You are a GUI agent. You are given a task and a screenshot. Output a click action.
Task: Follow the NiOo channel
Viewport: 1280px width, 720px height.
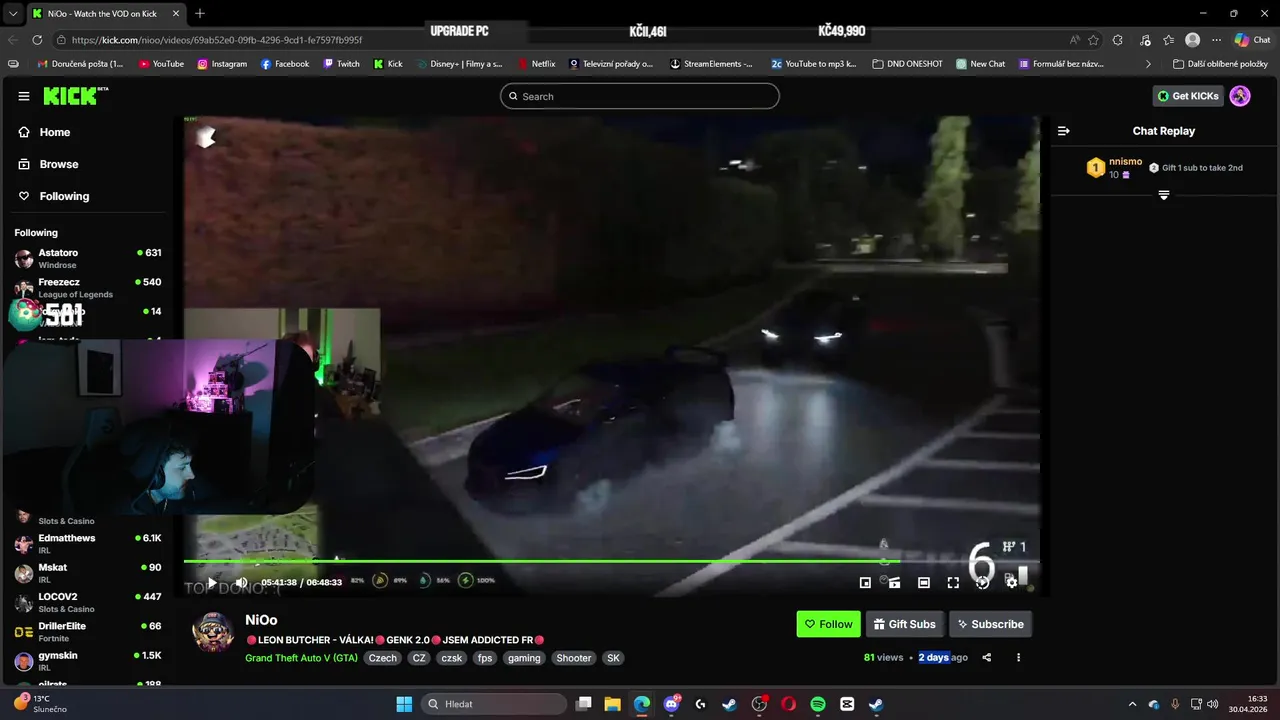[828, 624]
